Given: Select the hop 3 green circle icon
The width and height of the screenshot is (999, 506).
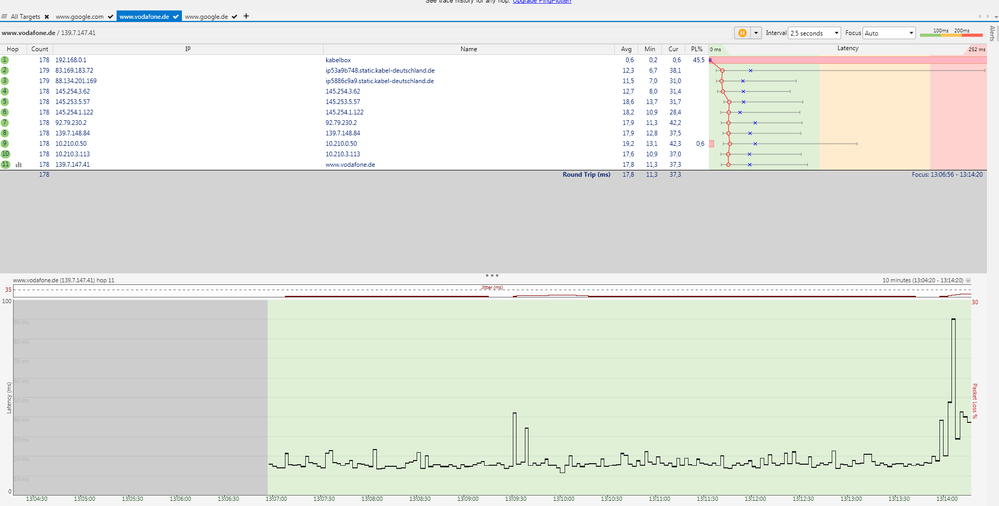Looking at the screenshot, I should [5, 81].
